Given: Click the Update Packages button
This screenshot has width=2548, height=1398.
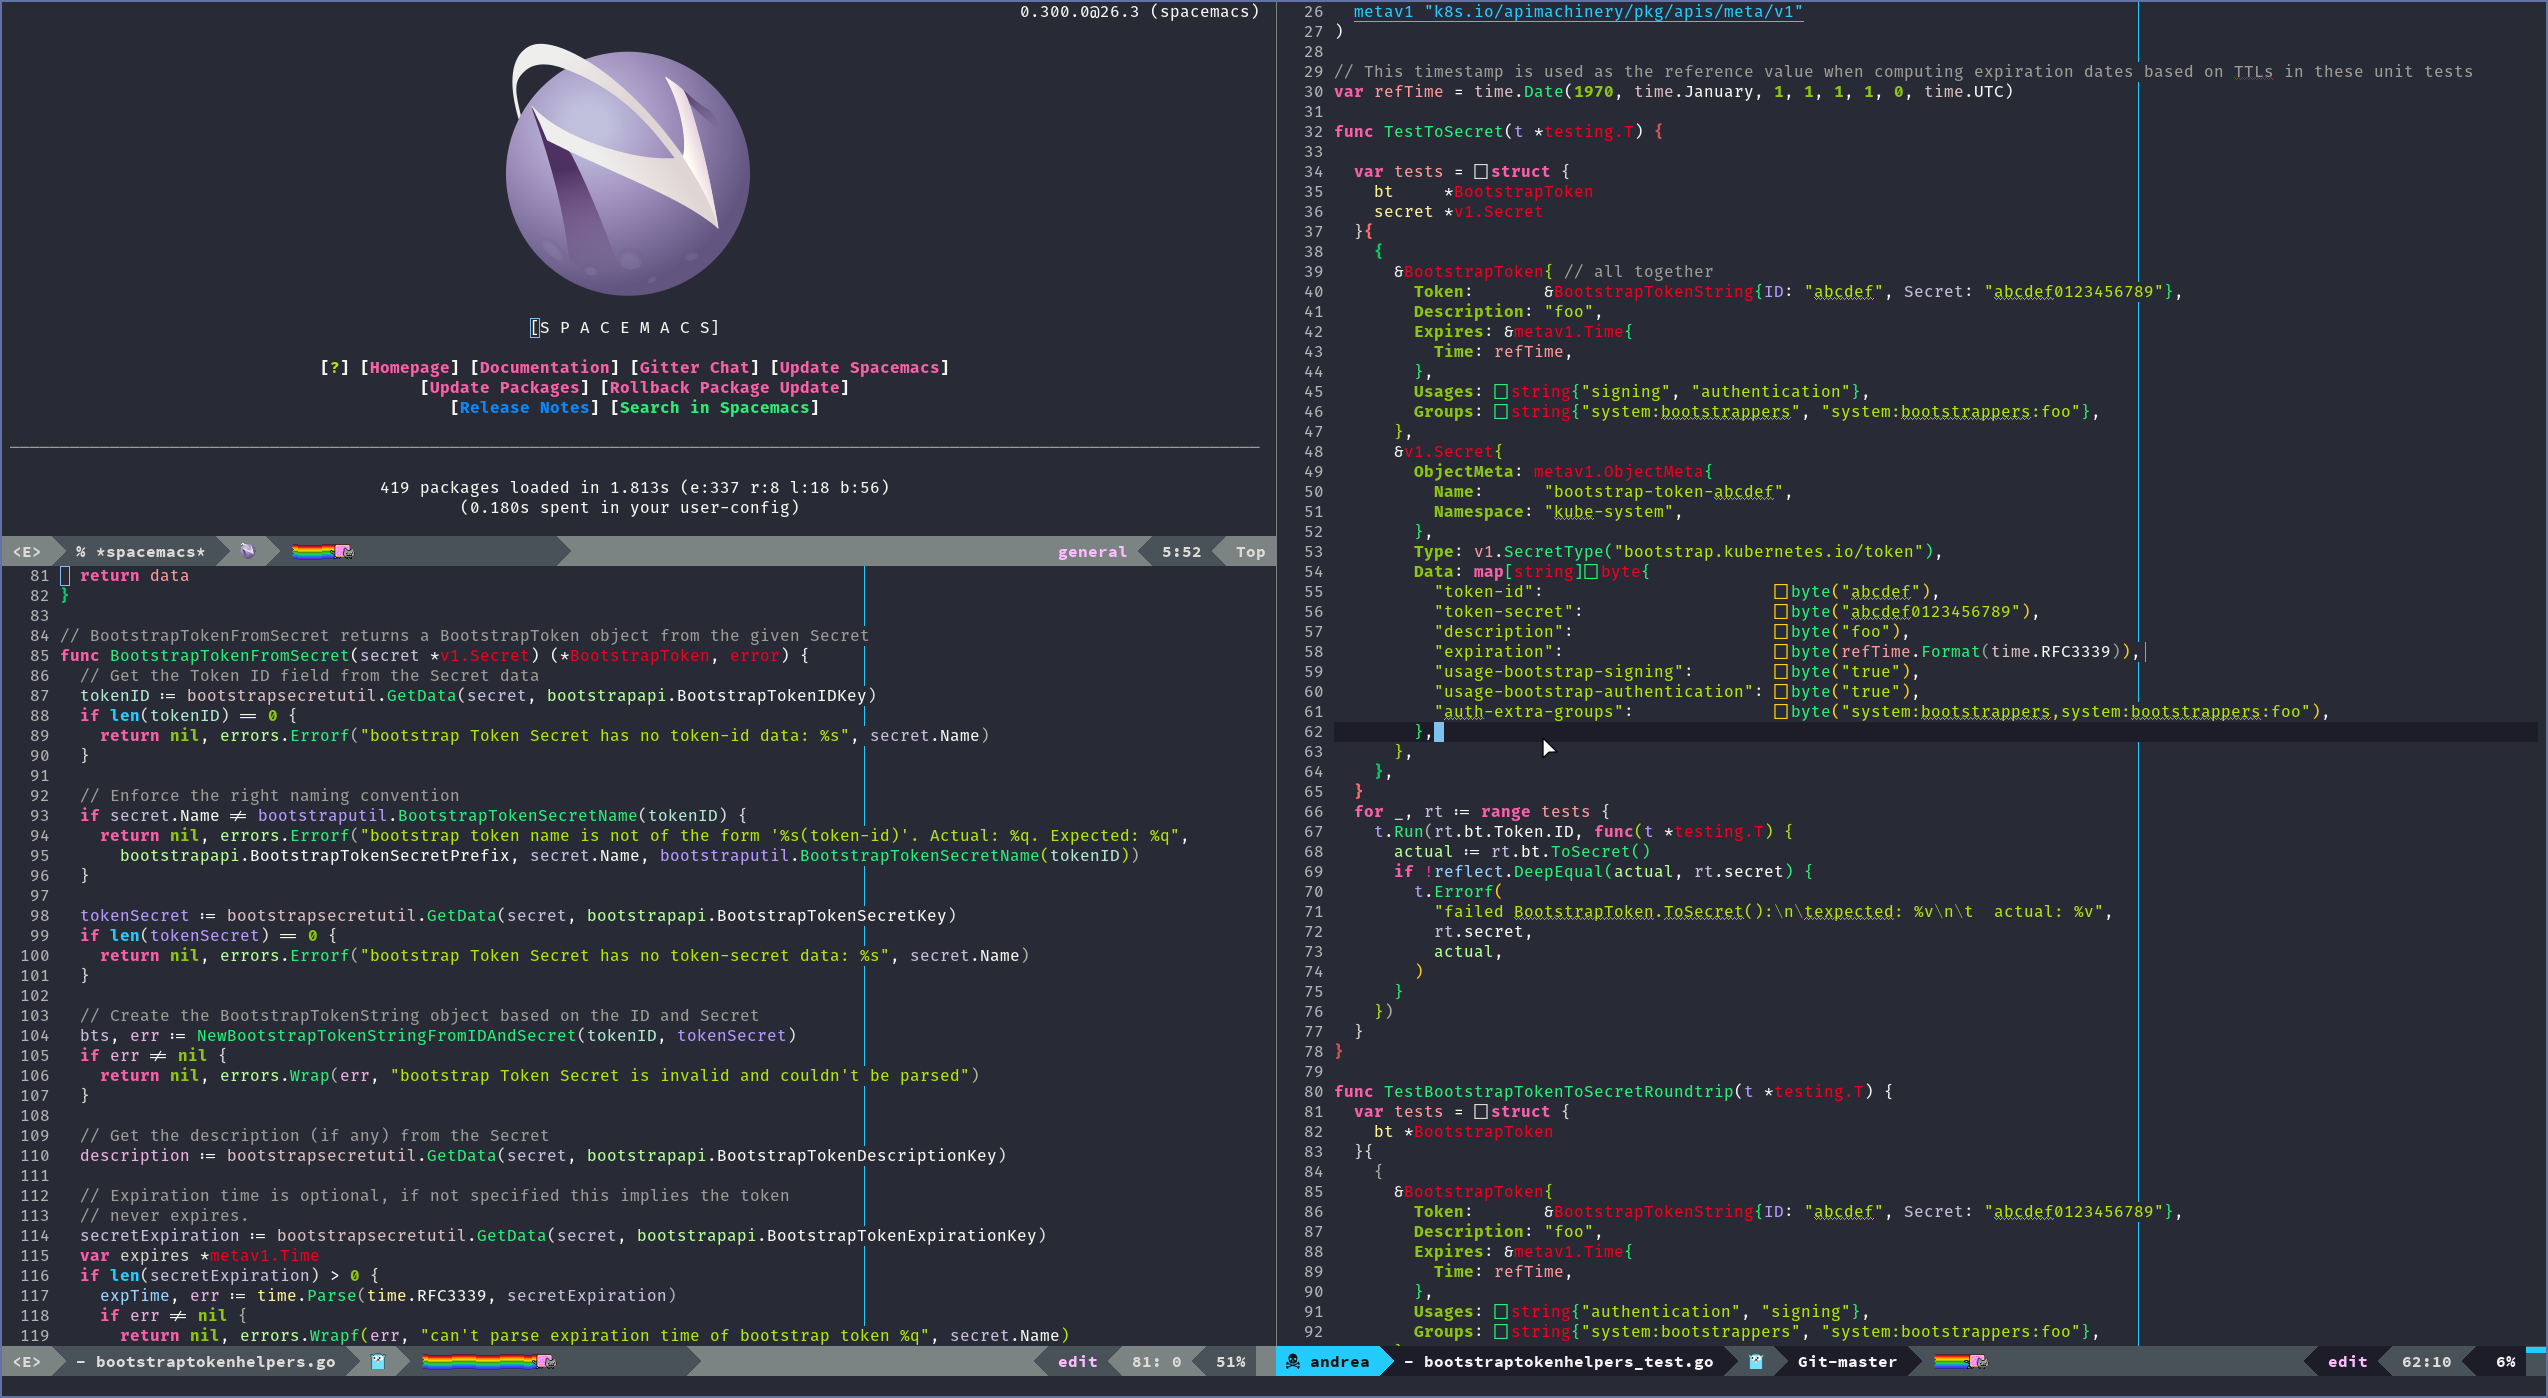Looking at the screenshot, I should coord(504,387).
